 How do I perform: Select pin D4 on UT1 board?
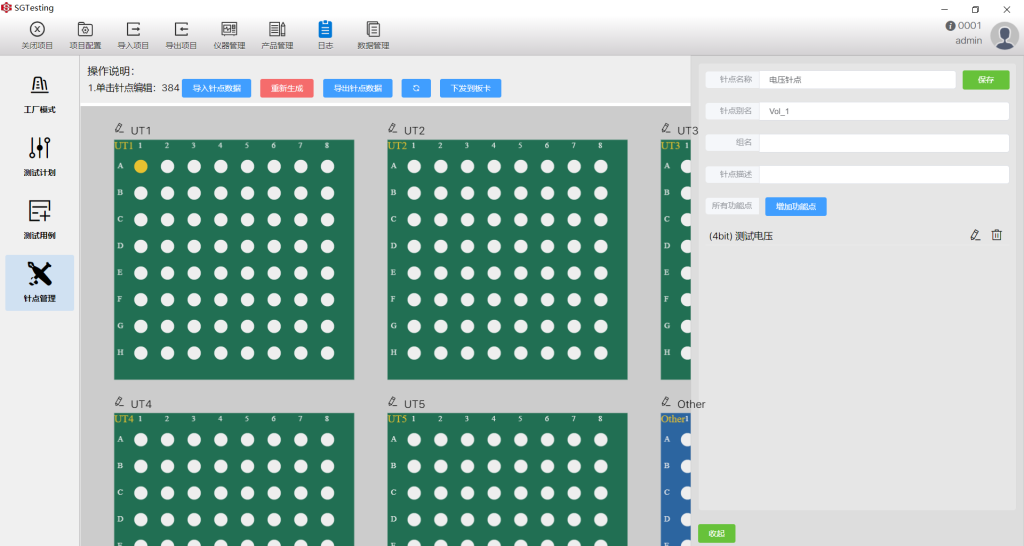pos(221,246)
